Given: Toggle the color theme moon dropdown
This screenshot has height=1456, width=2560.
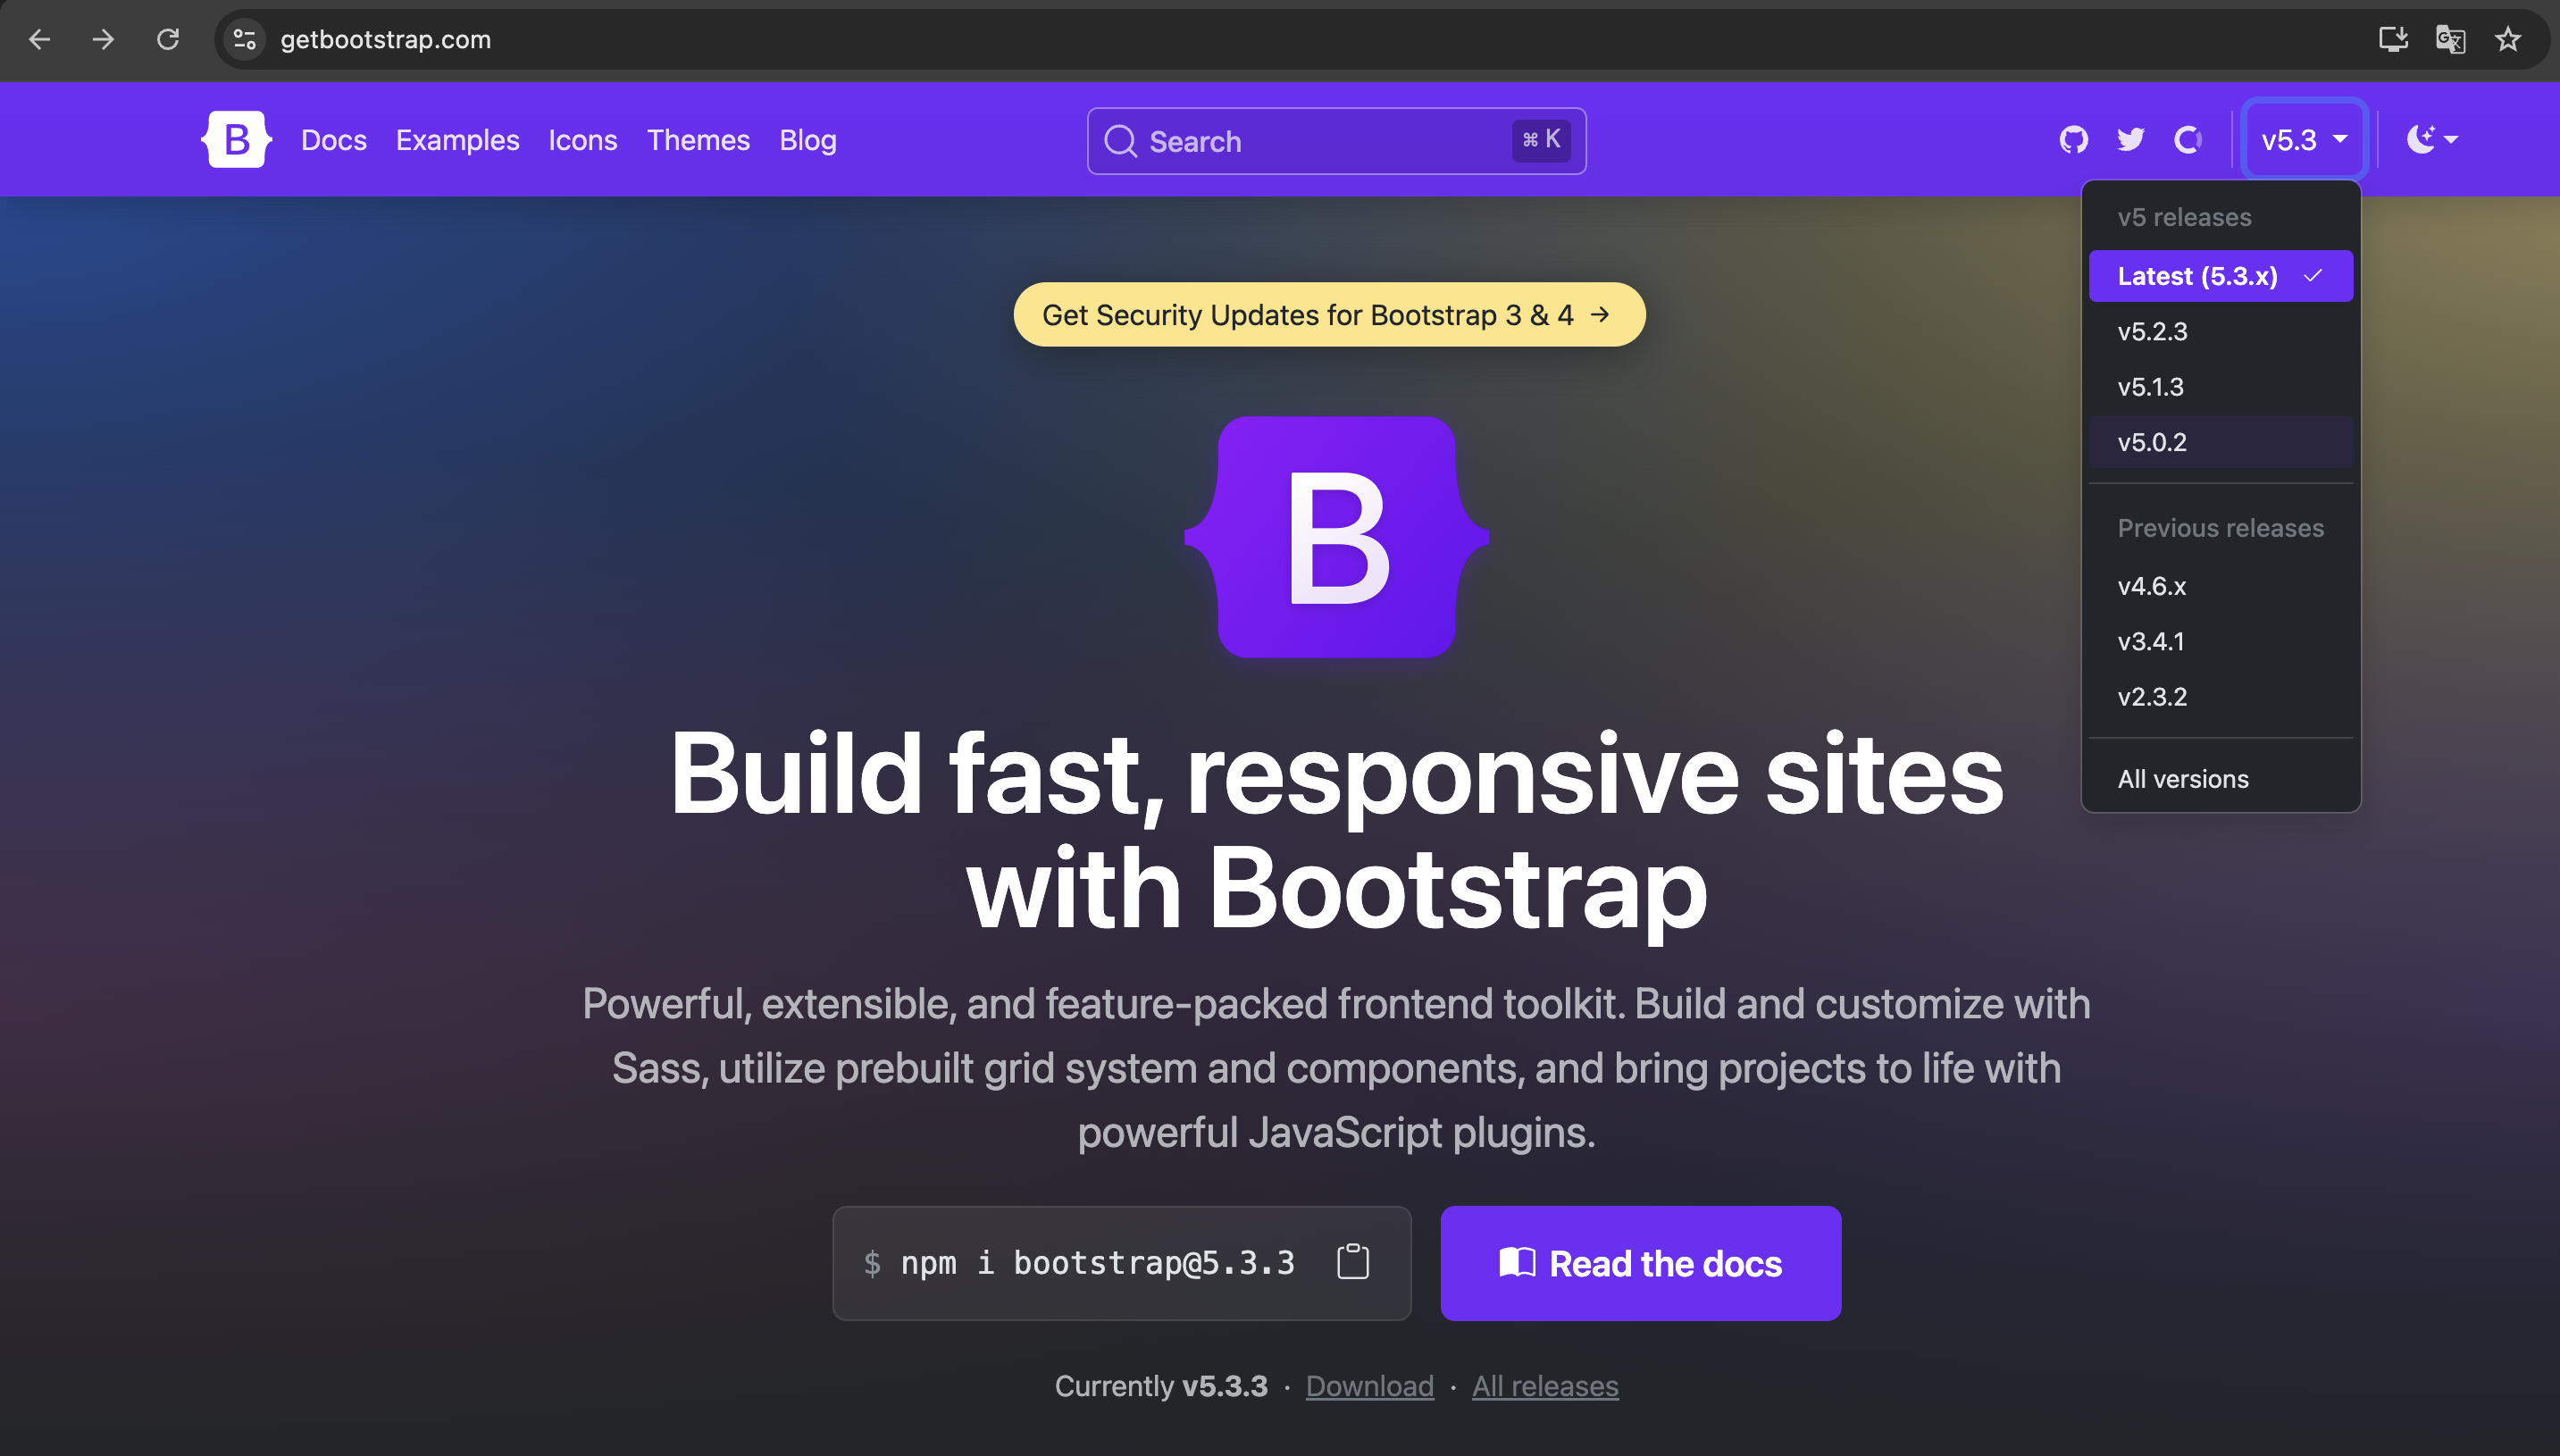Looking at the screenshot, I should point(2432,139).
